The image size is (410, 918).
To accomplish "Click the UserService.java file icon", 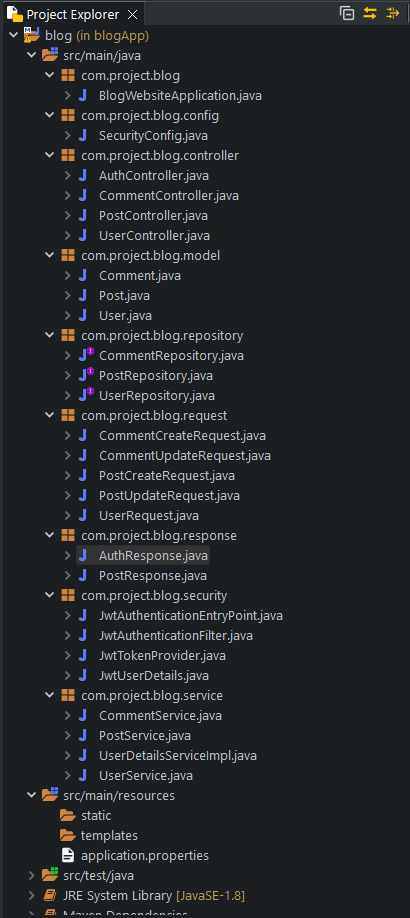I will [x=83, y=775].
